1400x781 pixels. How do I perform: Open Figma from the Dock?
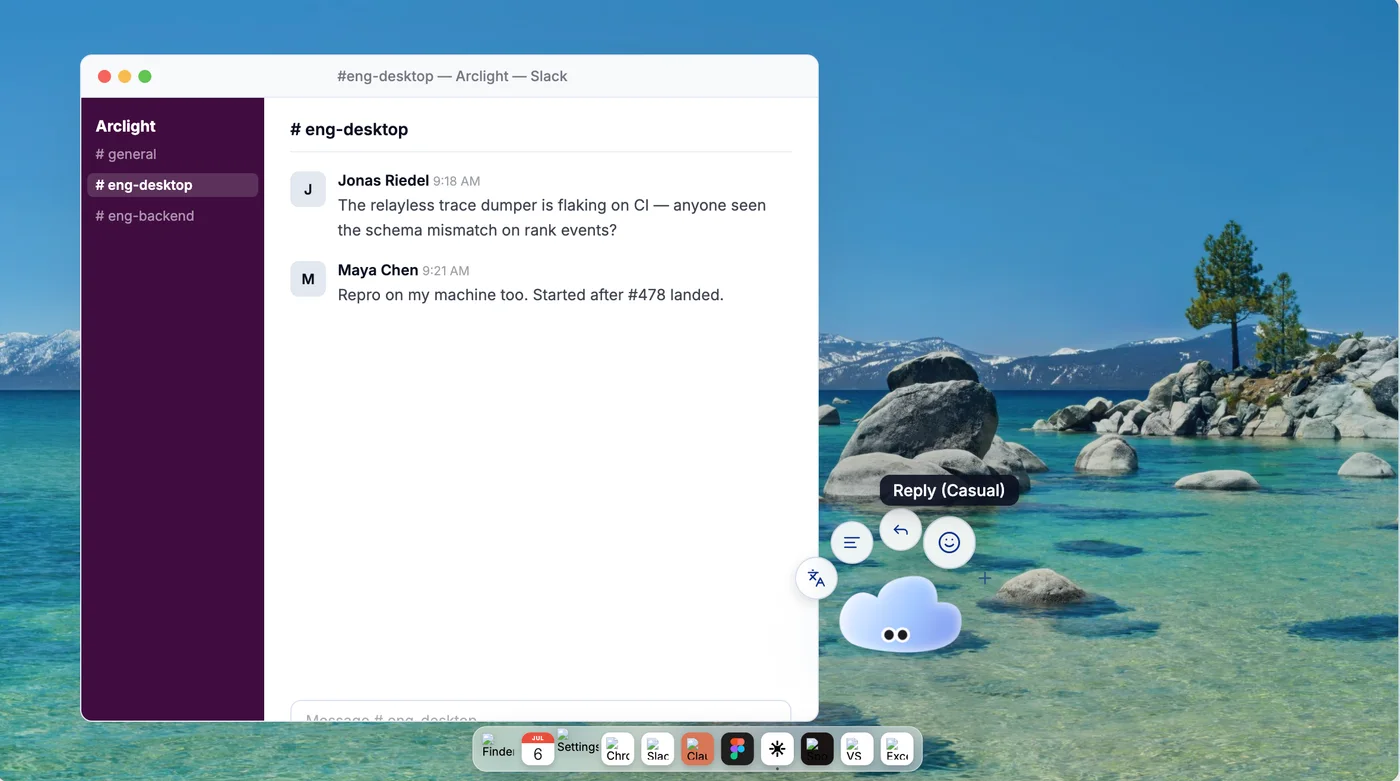coord(738,749)
